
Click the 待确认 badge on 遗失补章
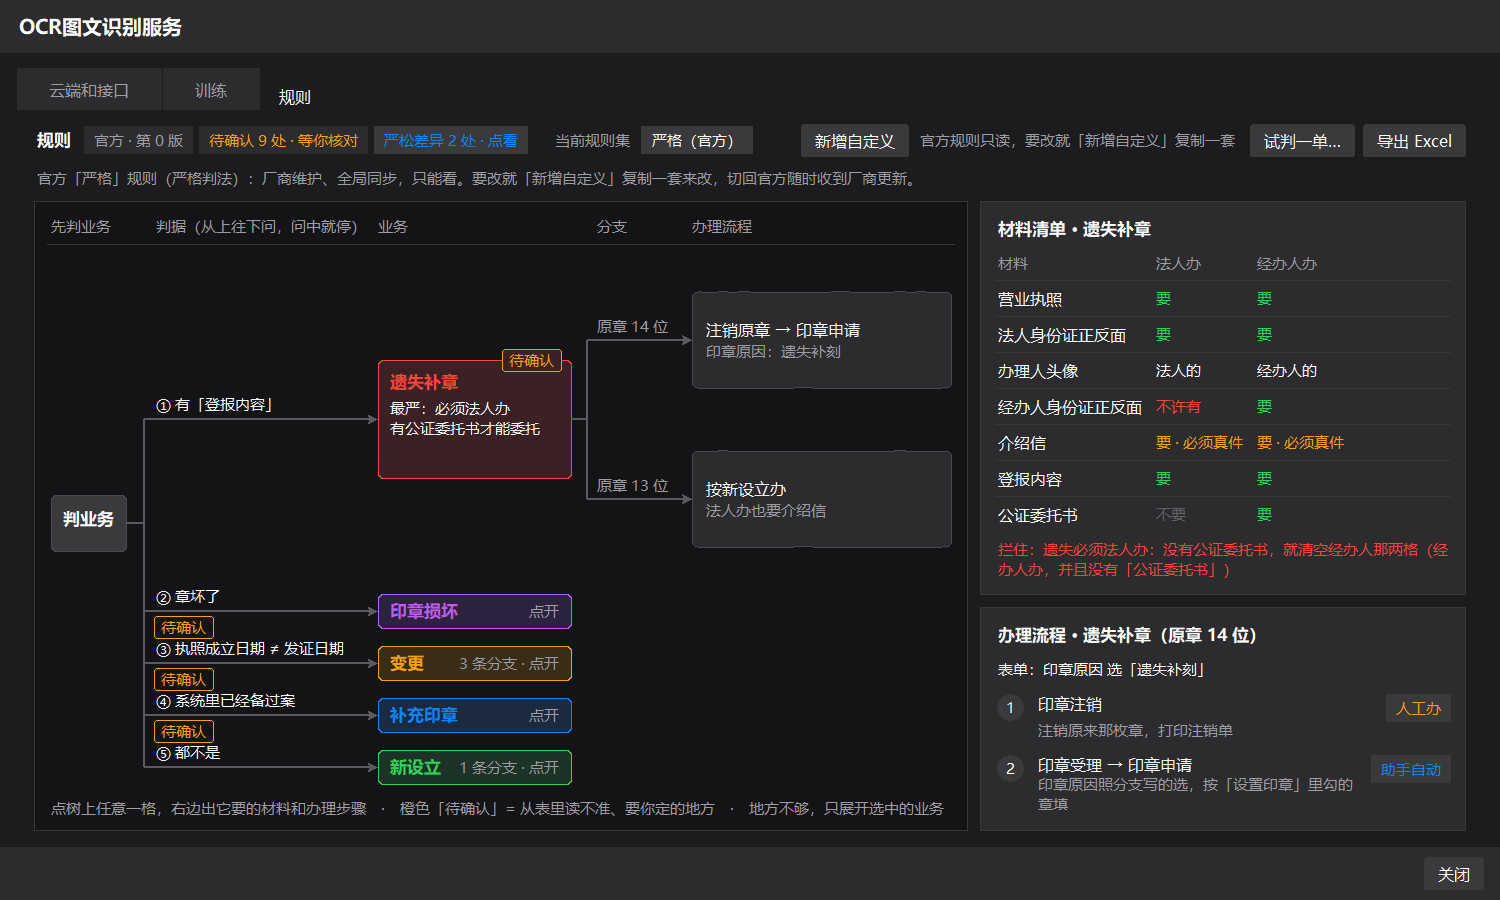pos(531,360)
